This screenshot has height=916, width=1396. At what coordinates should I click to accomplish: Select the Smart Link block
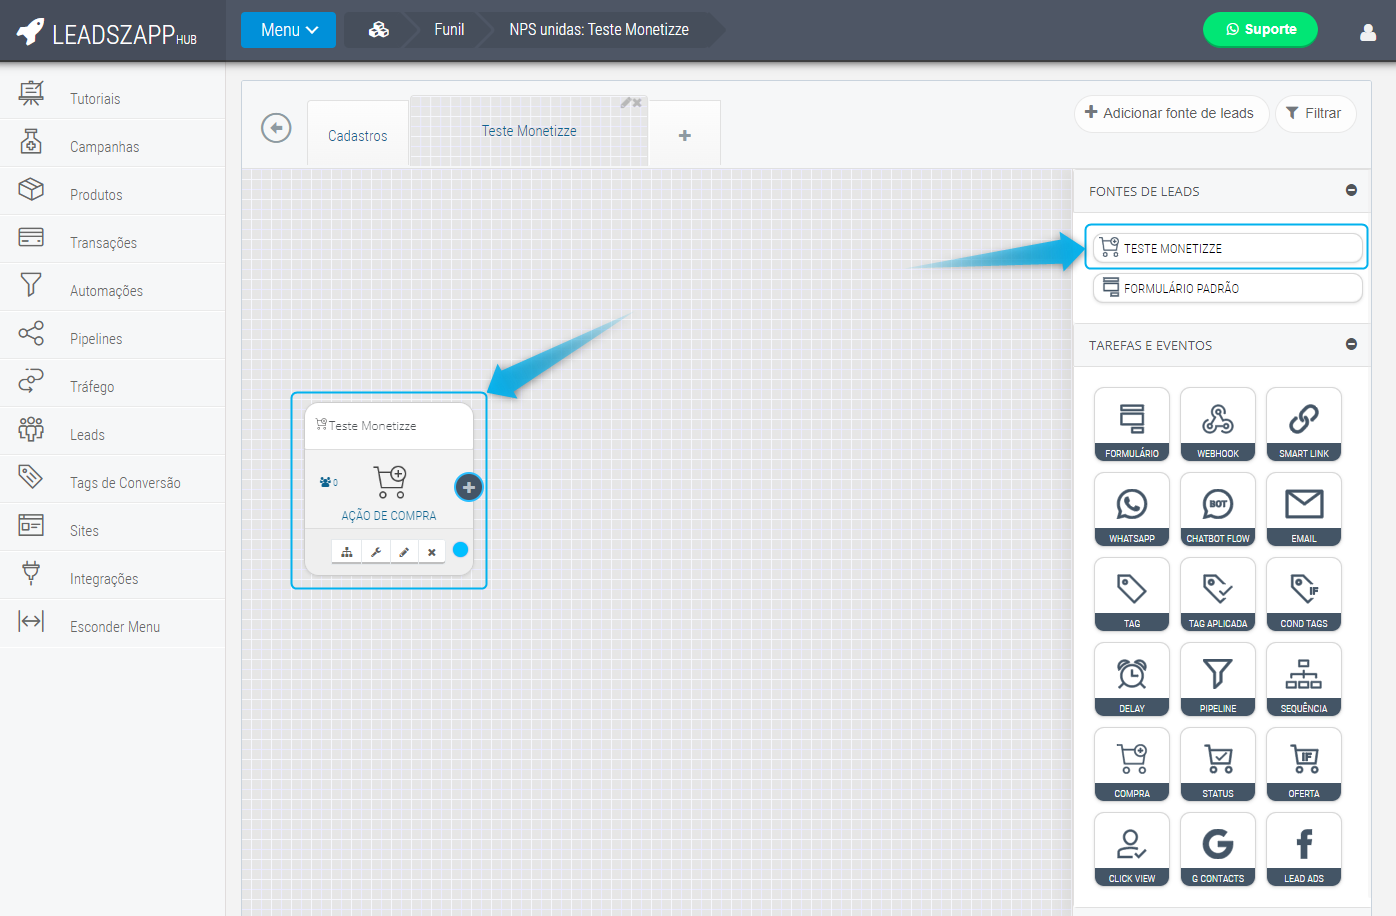(1303, 423)
